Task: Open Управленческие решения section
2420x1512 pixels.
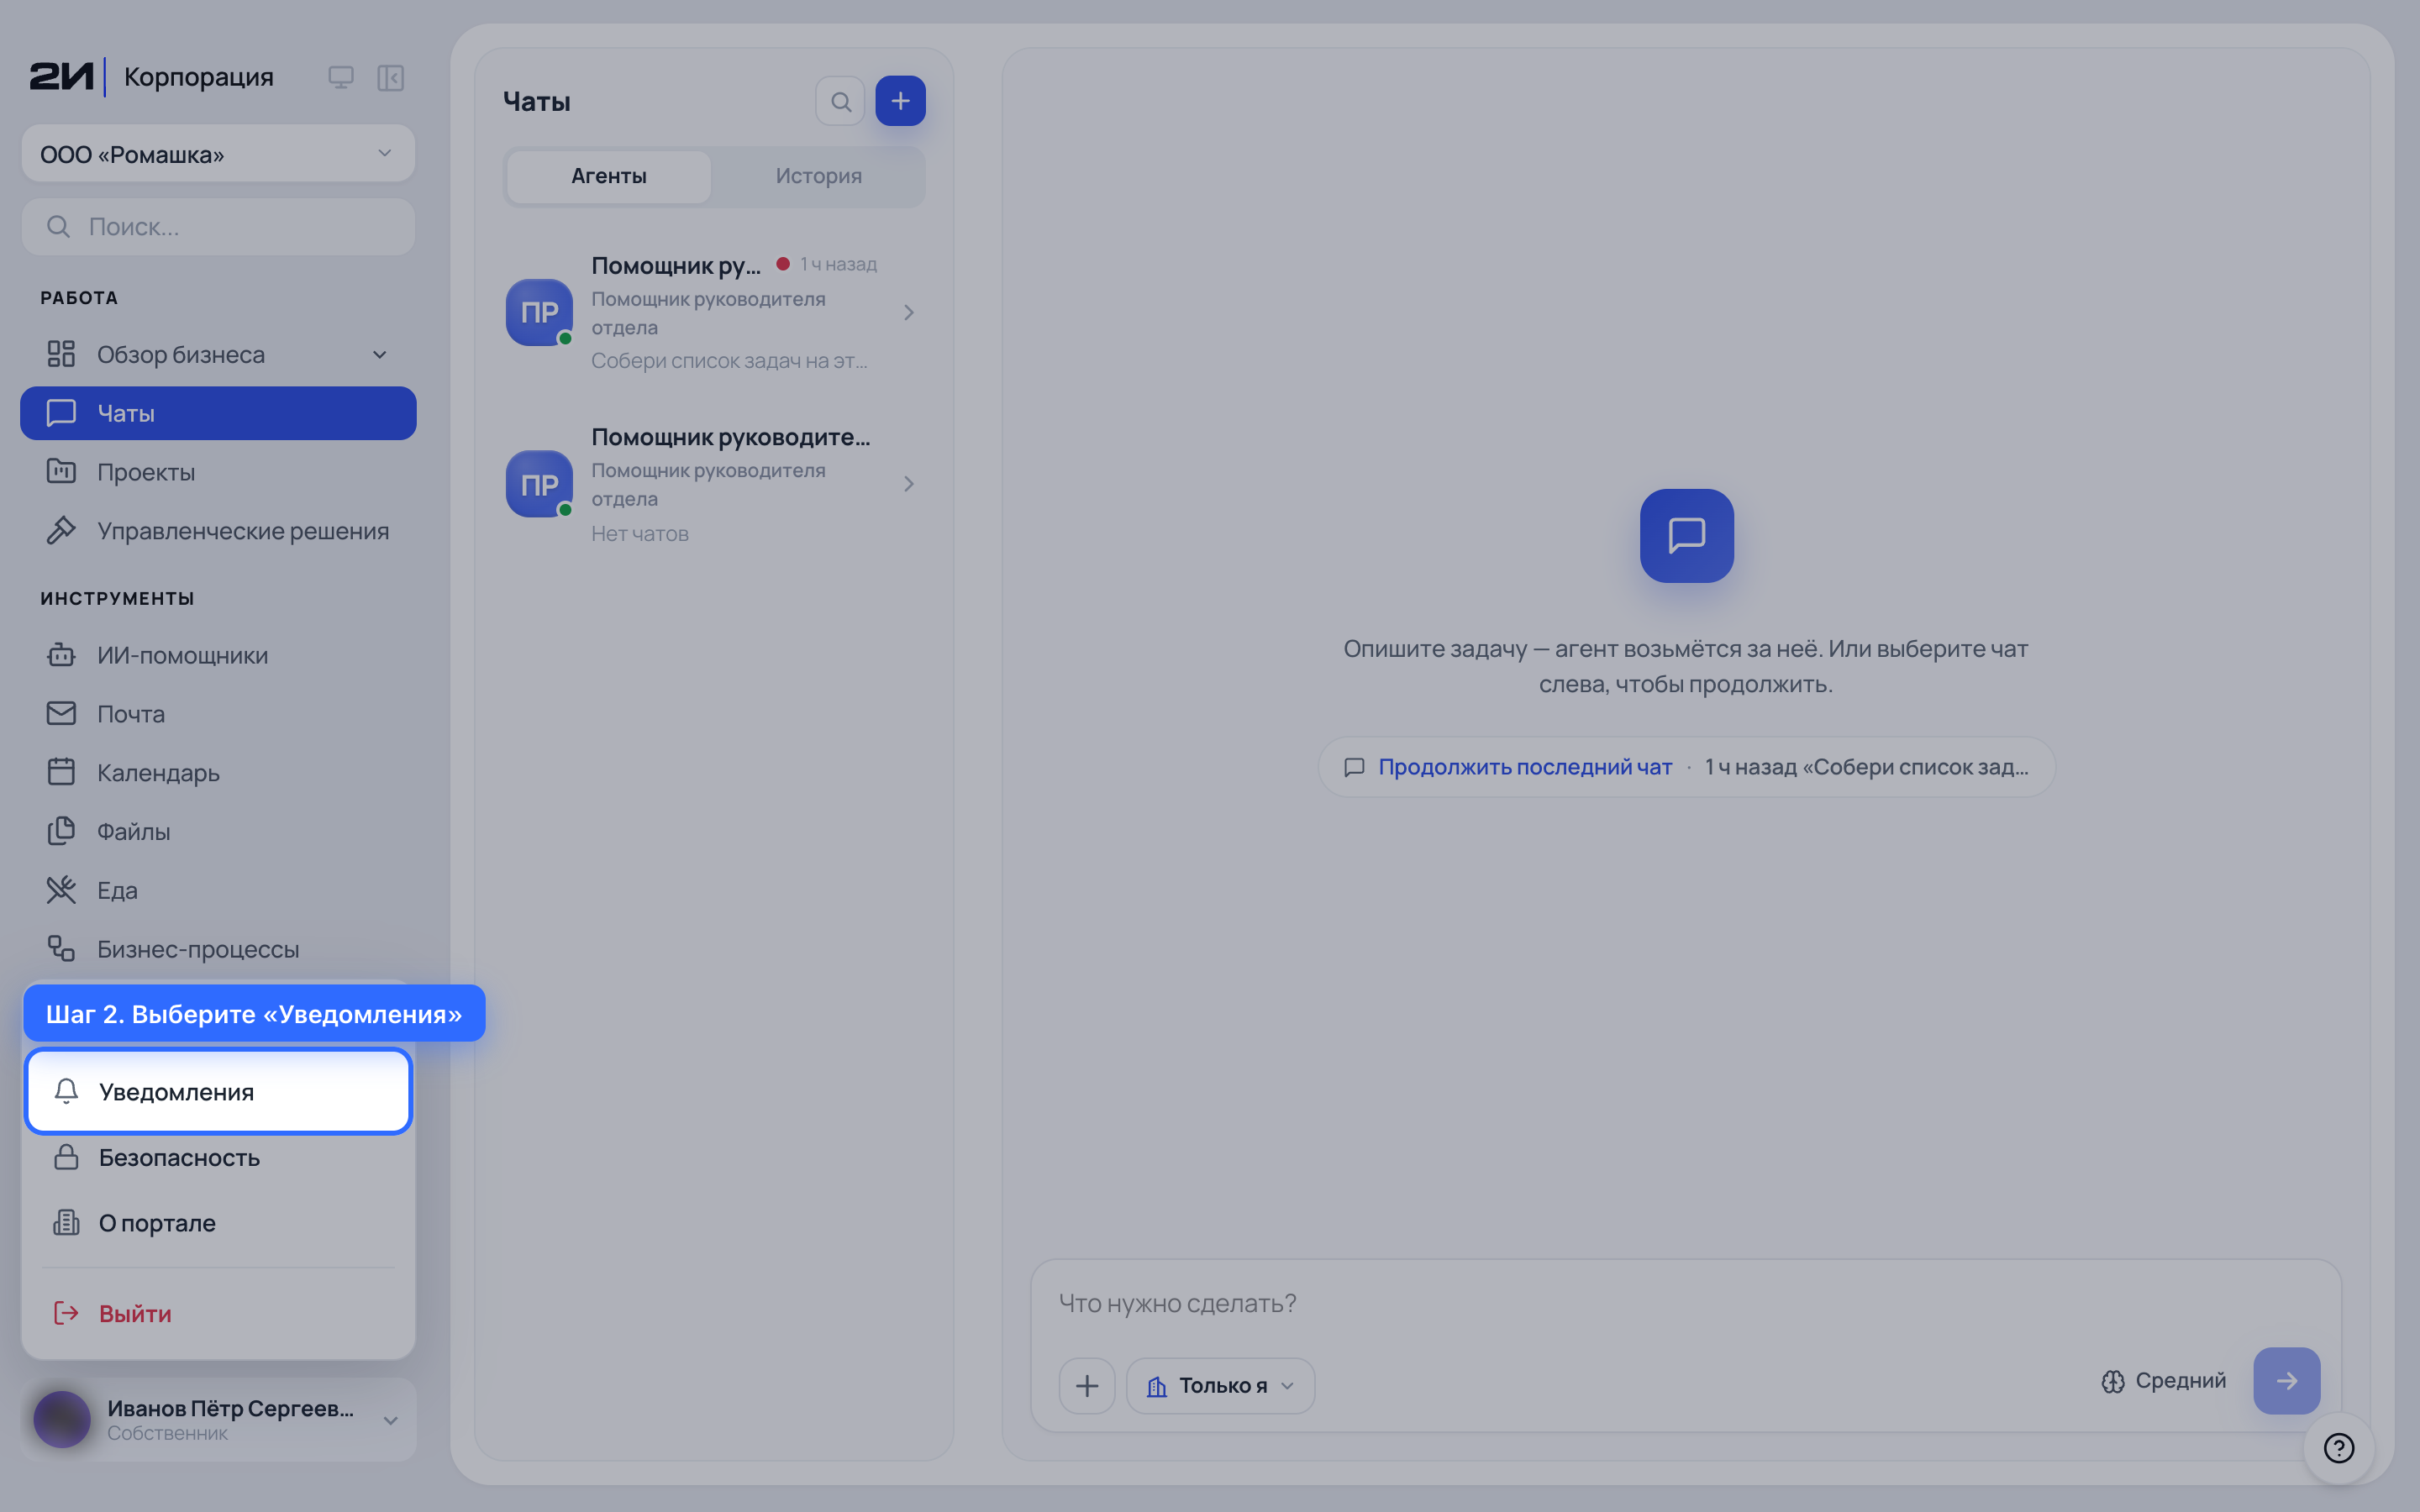Action: click(x=218, y=531)
